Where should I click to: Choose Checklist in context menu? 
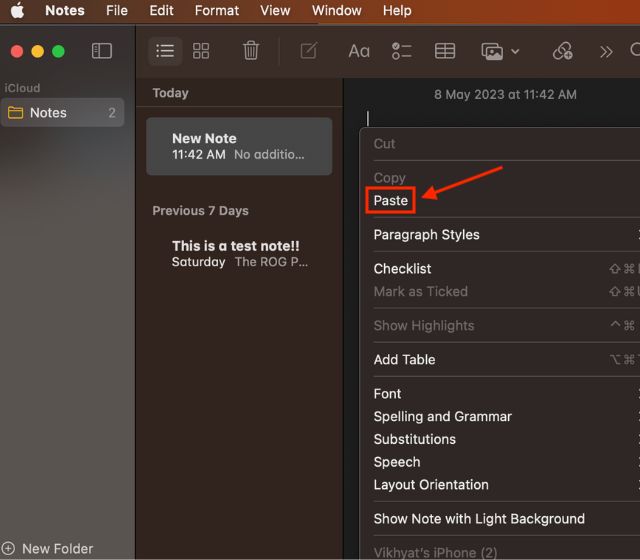[403, 269]
